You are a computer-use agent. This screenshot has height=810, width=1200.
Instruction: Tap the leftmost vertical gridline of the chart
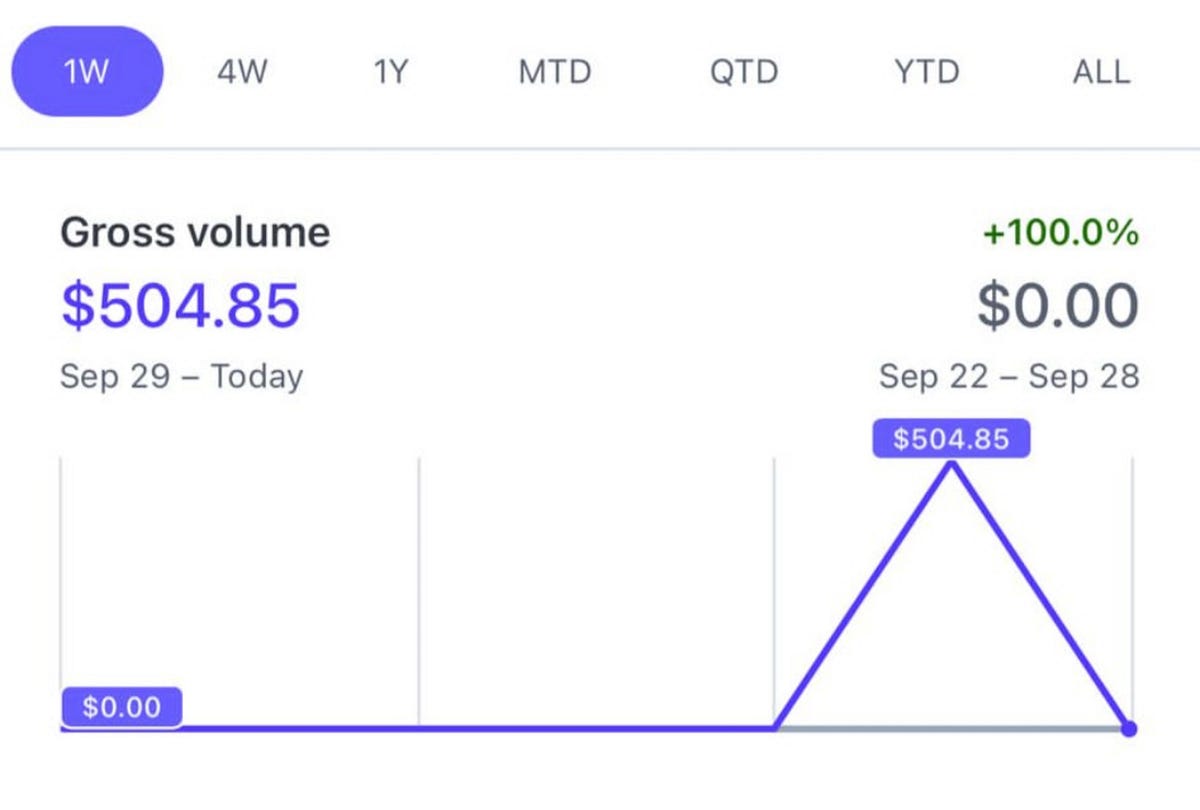pyautogui.click(x=61, y=573)
